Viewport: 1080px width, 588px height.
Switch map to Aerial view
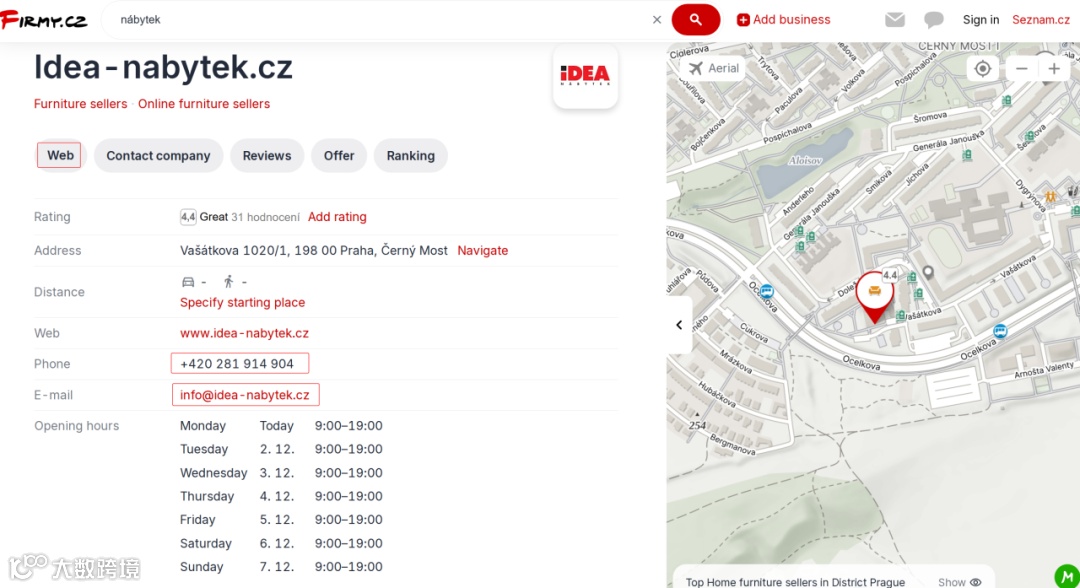click(x=714, y=68)
